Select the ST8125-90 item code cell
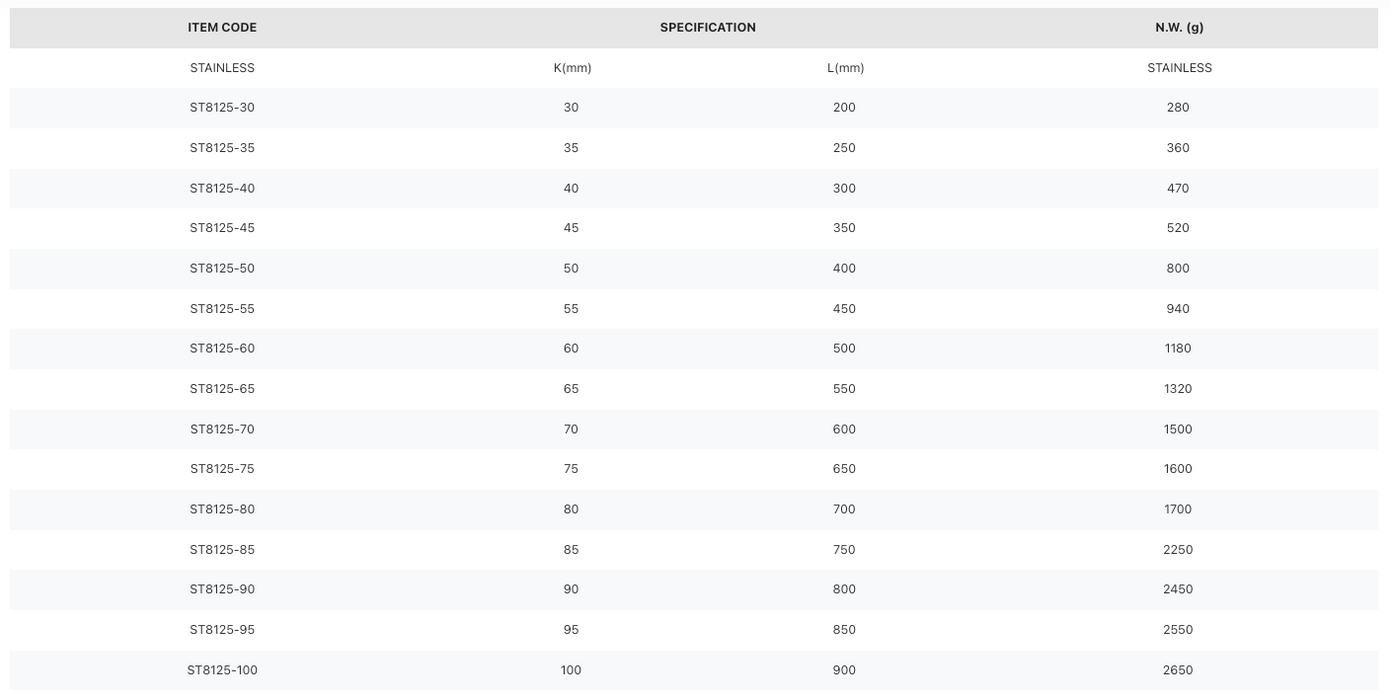 pyautogui.click(x=222, y=590)
